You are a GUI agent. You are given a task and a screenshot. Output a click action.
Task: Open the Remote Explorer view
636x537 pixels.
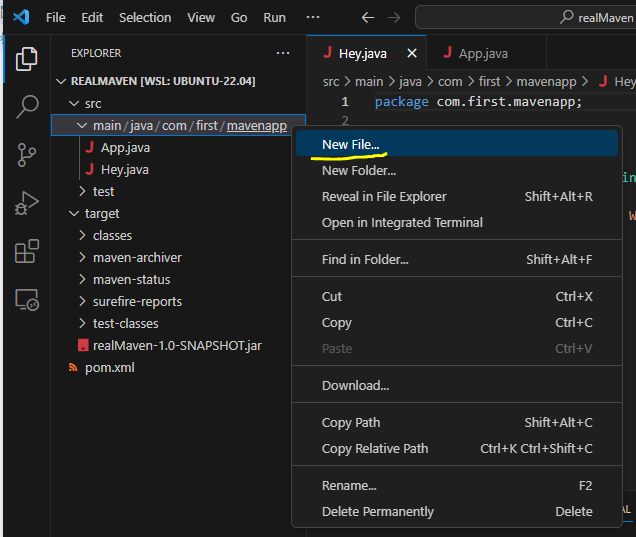click(27, 300)
